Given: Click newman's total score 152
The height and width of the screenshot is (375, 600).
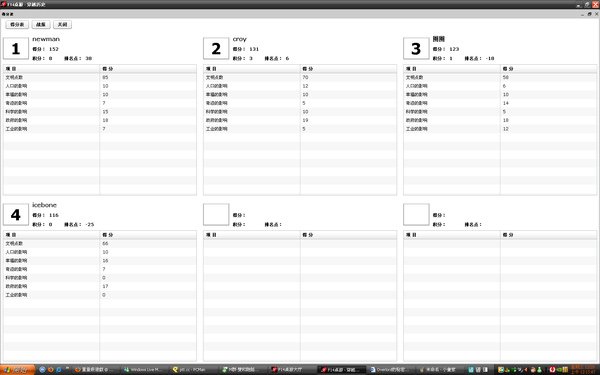Looking at the screenshot, I should point(54,49).
